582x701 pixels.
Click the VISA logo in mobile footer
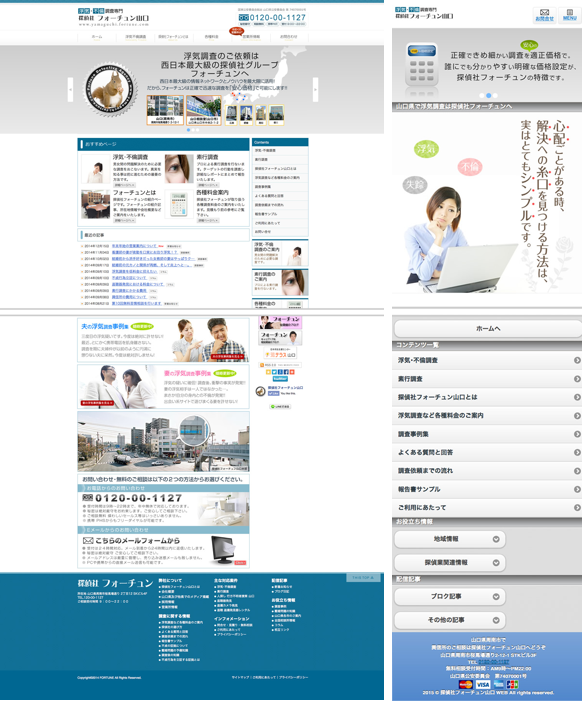click(482, 684)
